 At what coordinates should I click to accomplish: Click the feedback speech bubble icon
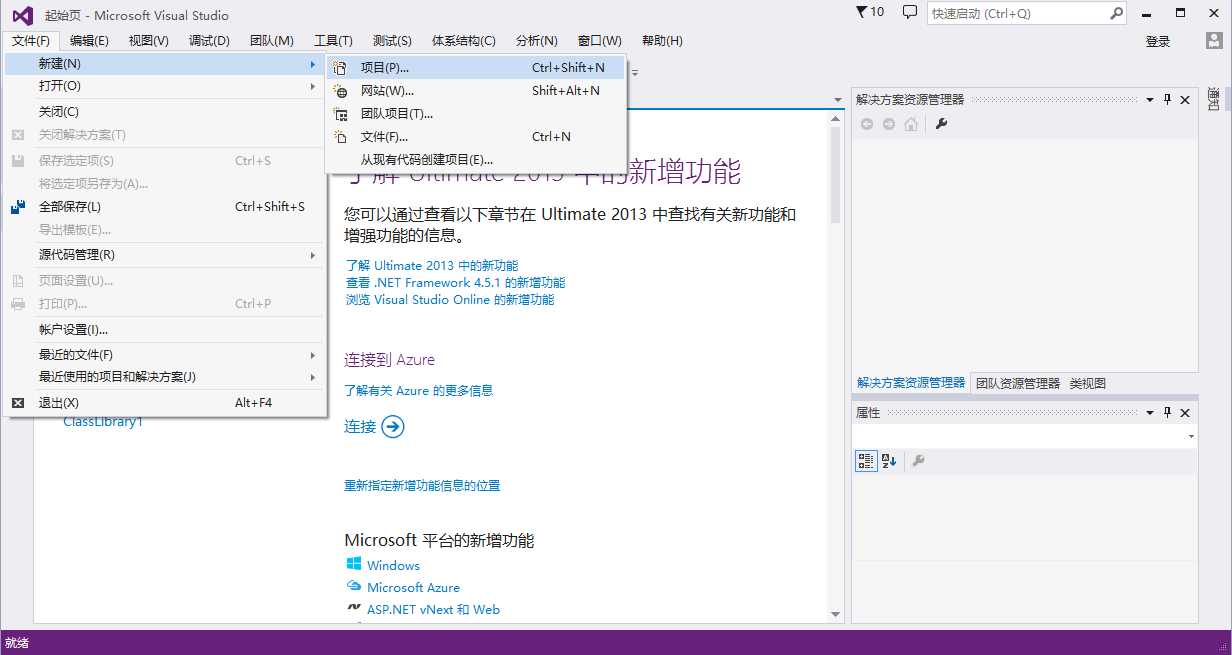(910, 12)
